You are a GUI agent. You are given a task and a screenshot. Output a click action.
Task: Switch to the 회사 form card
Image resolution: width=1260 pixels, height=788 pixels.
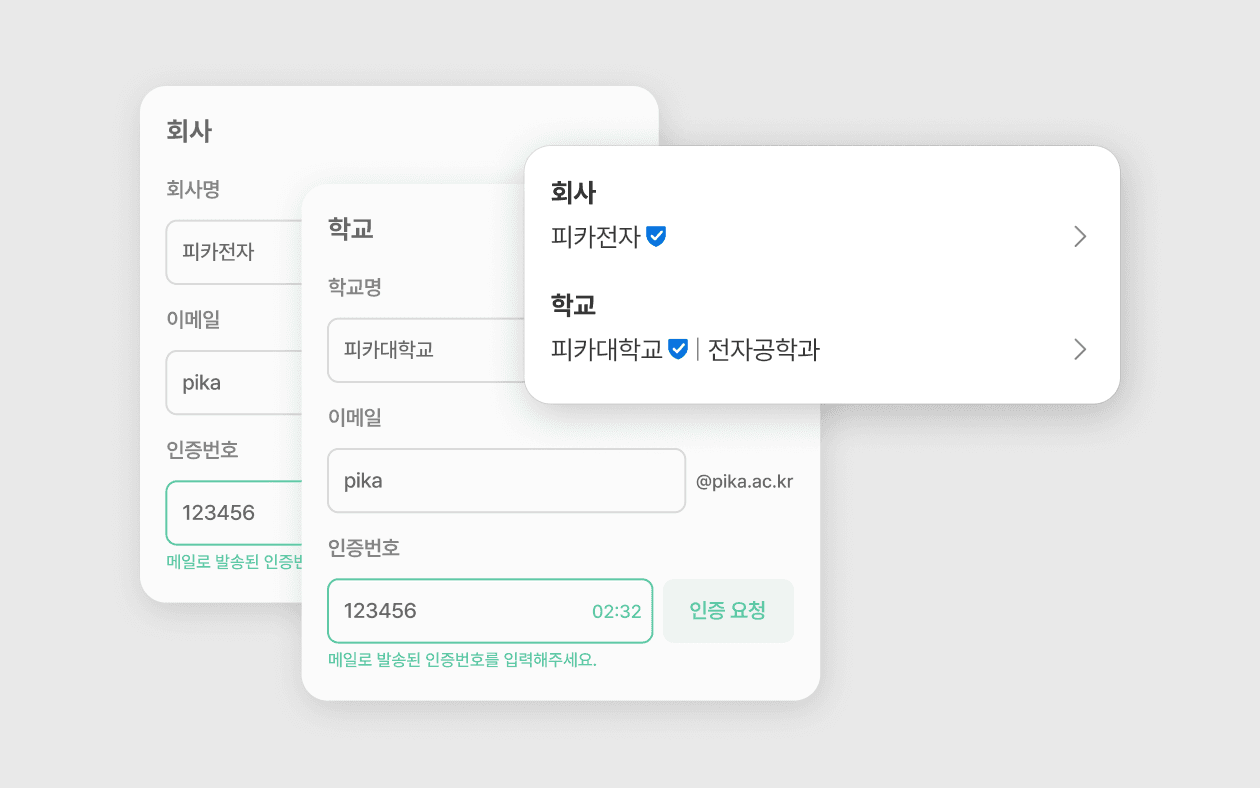click(x=188, y=130)
